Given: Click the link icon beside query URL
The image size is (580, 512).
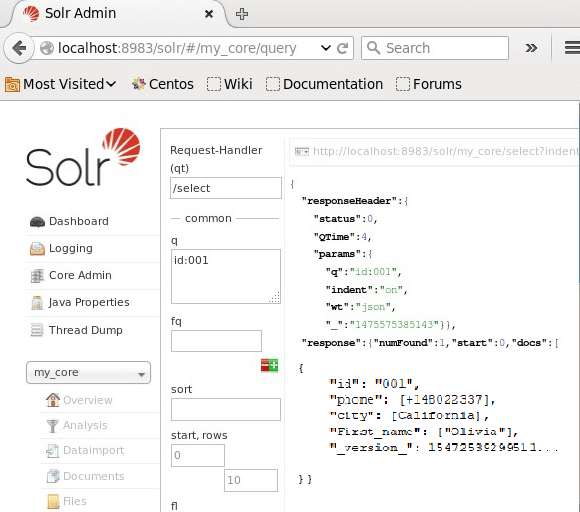Looking at the screenshot, I should click(302, 152).
